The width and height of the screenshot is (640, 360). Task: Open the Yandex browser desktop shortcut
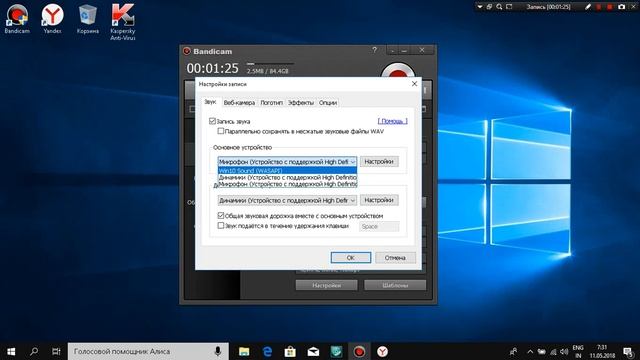coord(52,18)
